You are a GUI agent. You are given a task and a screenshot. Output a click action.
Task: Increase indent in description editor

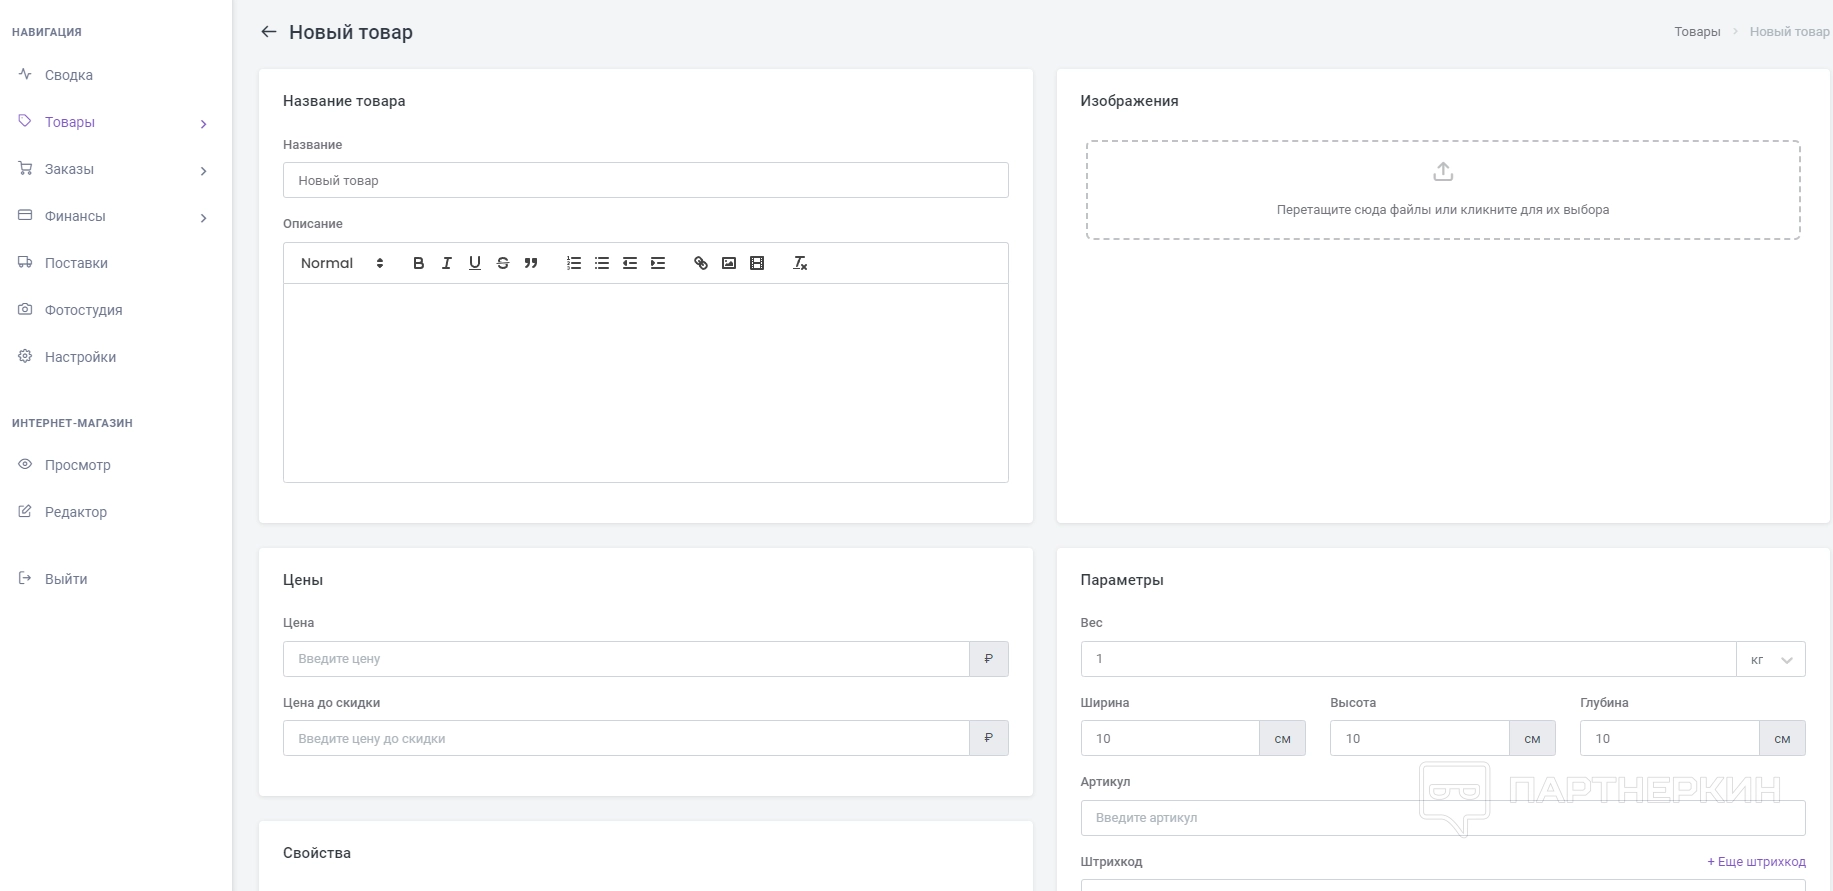click(657, 263)
